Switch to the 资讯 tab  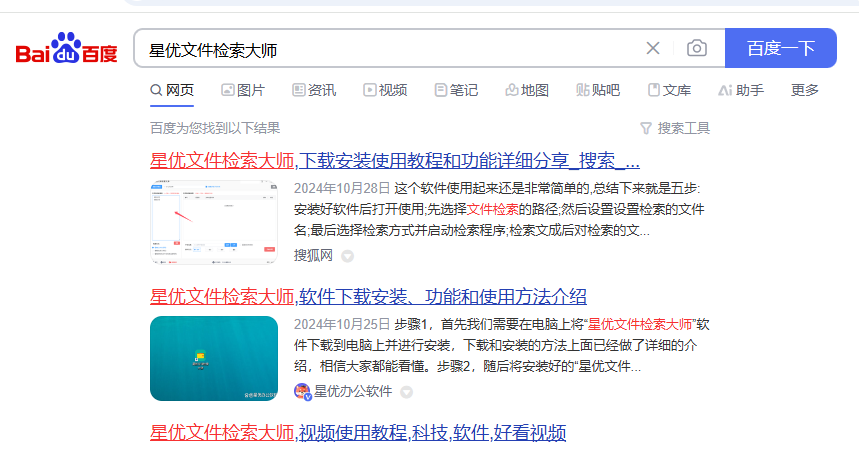(x=314, y=90)
